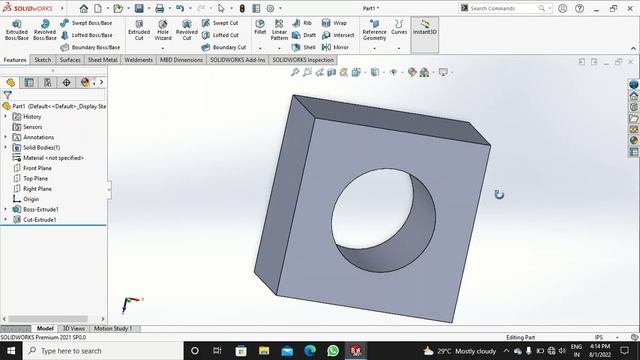Image resolution: width=640 pixels, height=360 pixels.
Task: Open FeatureManager design tree tab
Action: pos(11,82)
